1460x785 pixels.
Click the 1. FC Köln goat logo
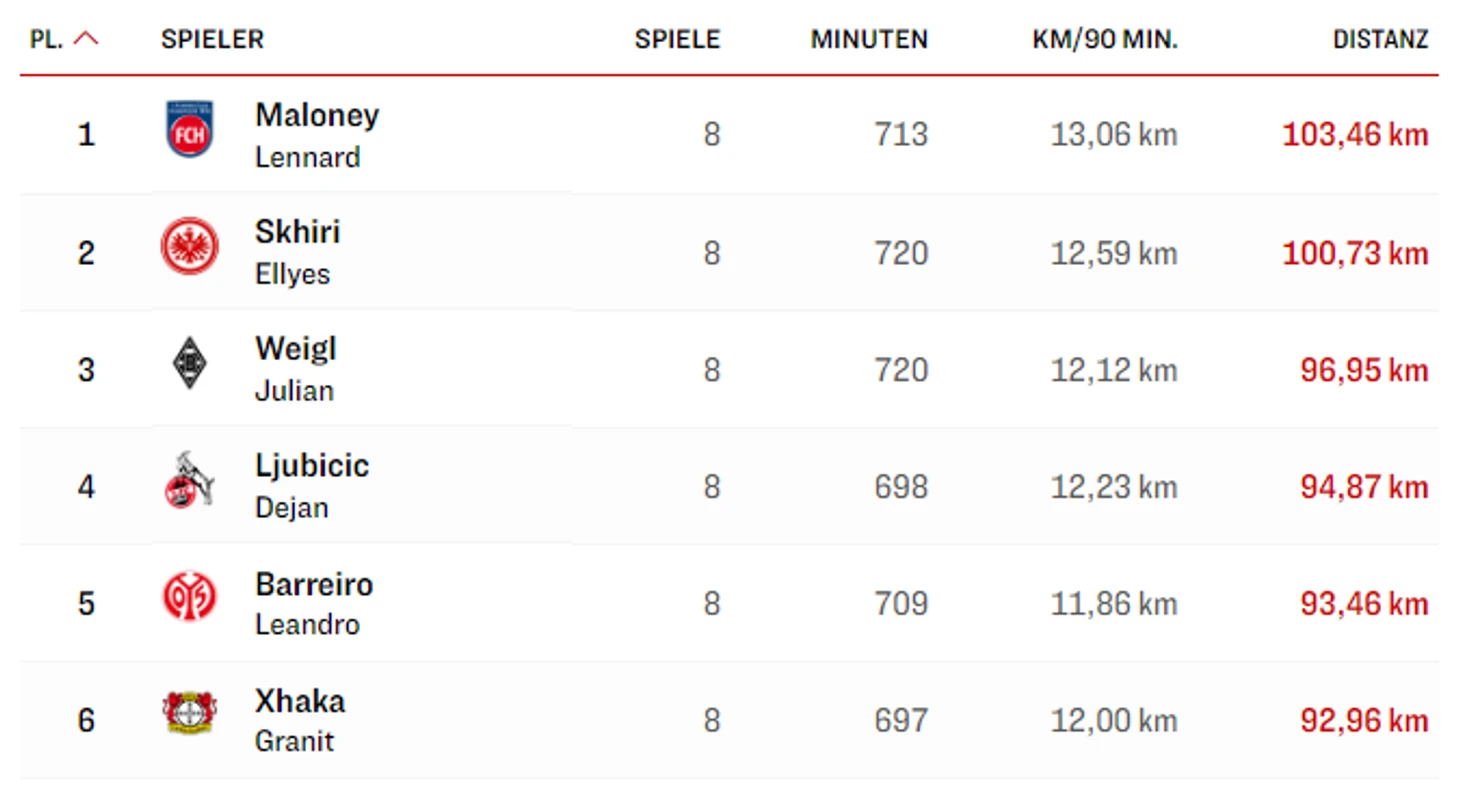189,480
